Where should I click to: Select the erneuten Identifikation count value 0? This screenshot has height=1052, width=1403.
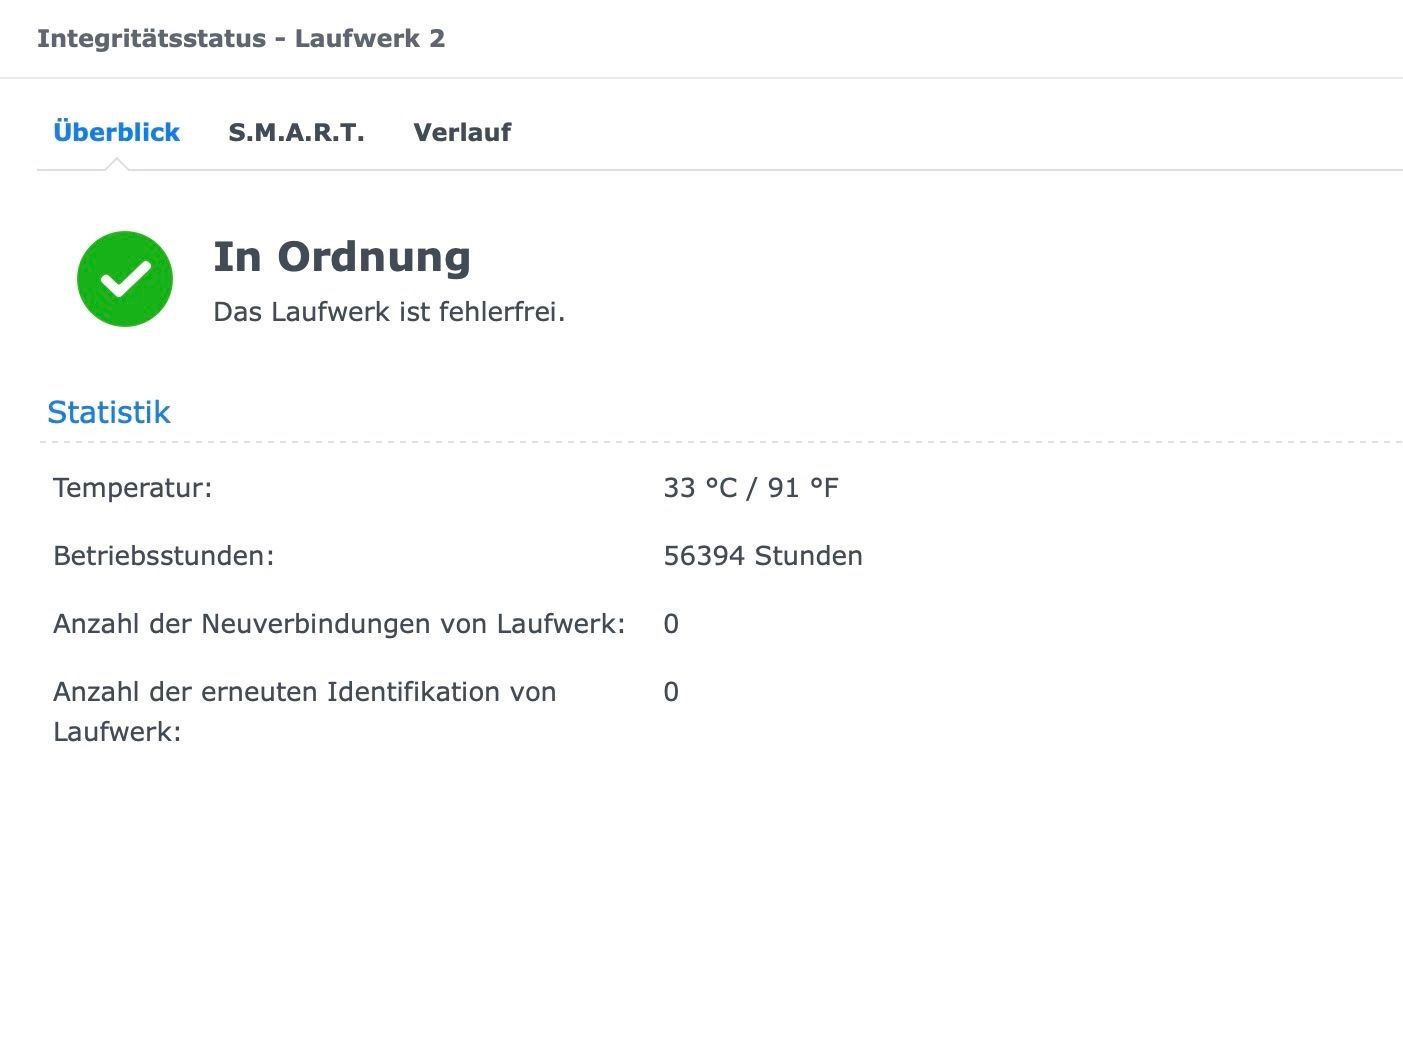click(x=671, y=692)
